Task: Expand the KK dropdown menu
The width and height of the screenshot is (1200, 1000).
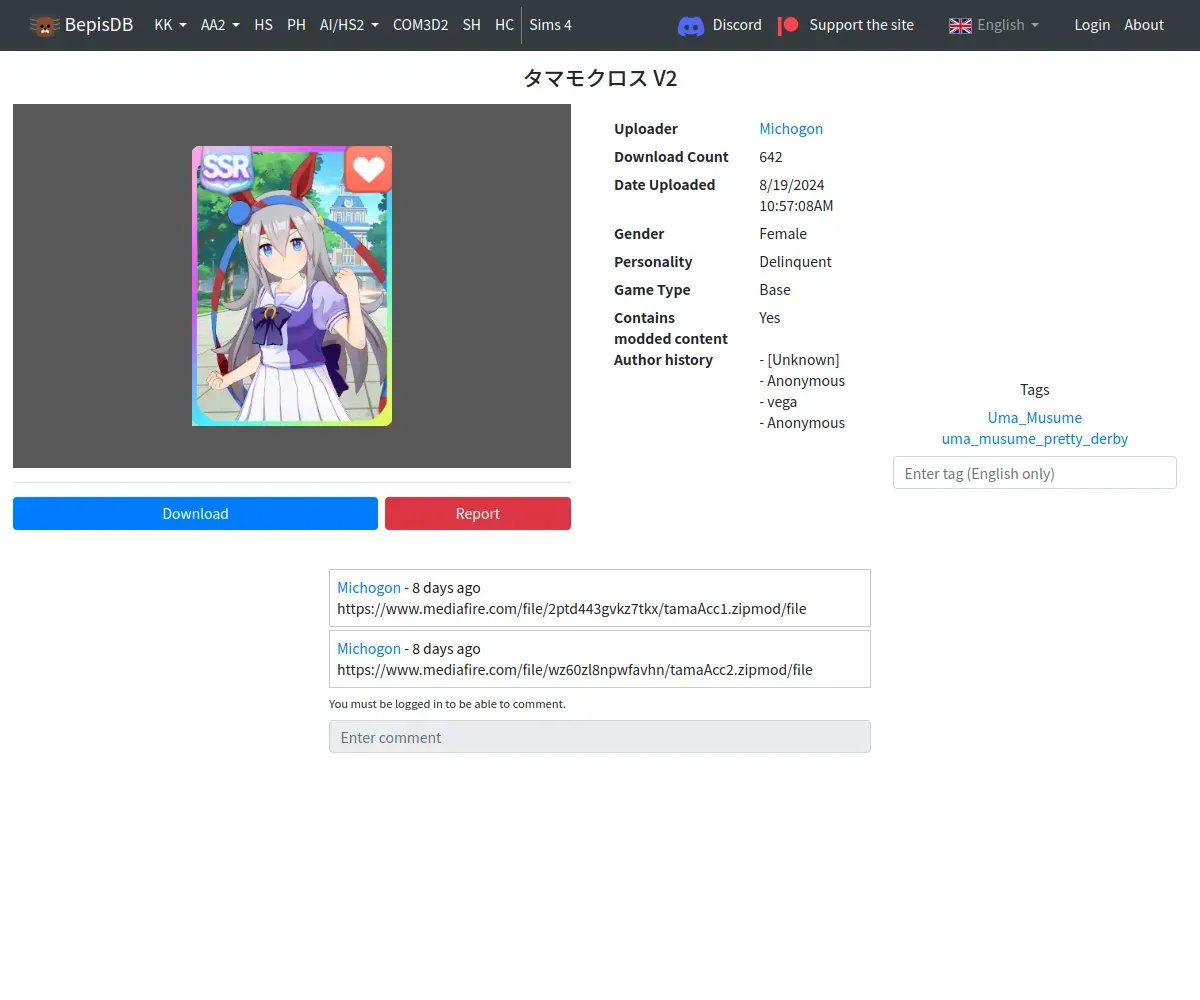Action: pyautogui.click(x=170, y=25)
